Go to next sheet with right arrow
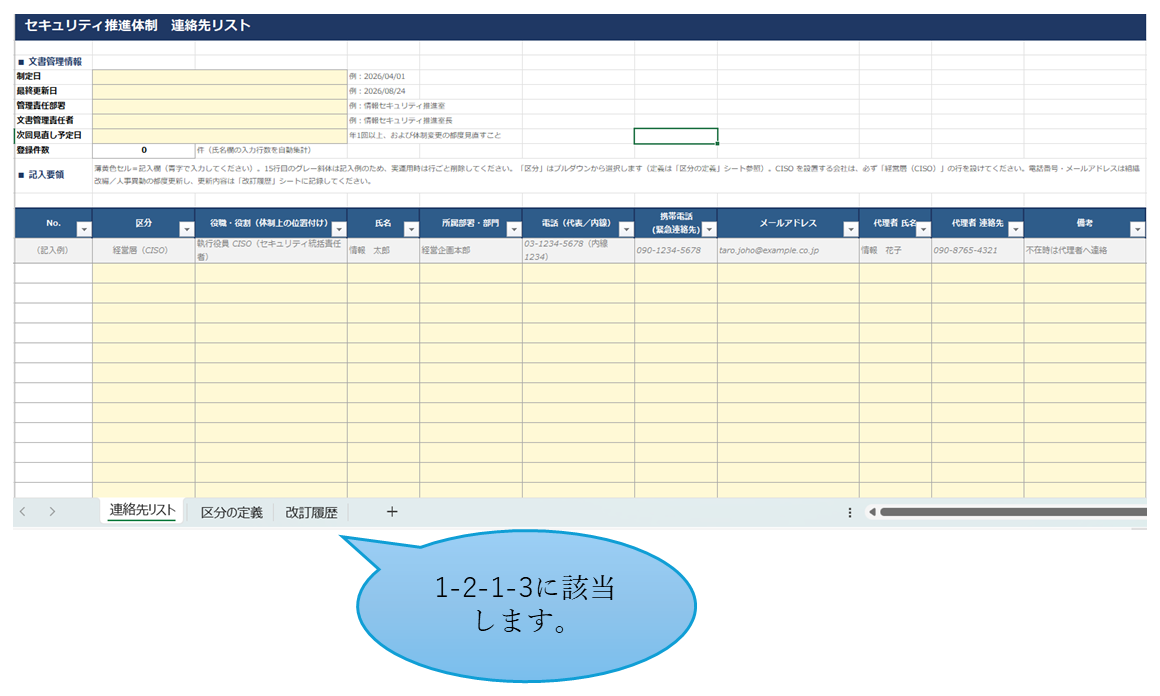Screen dimensions: 1160x696 52,512
